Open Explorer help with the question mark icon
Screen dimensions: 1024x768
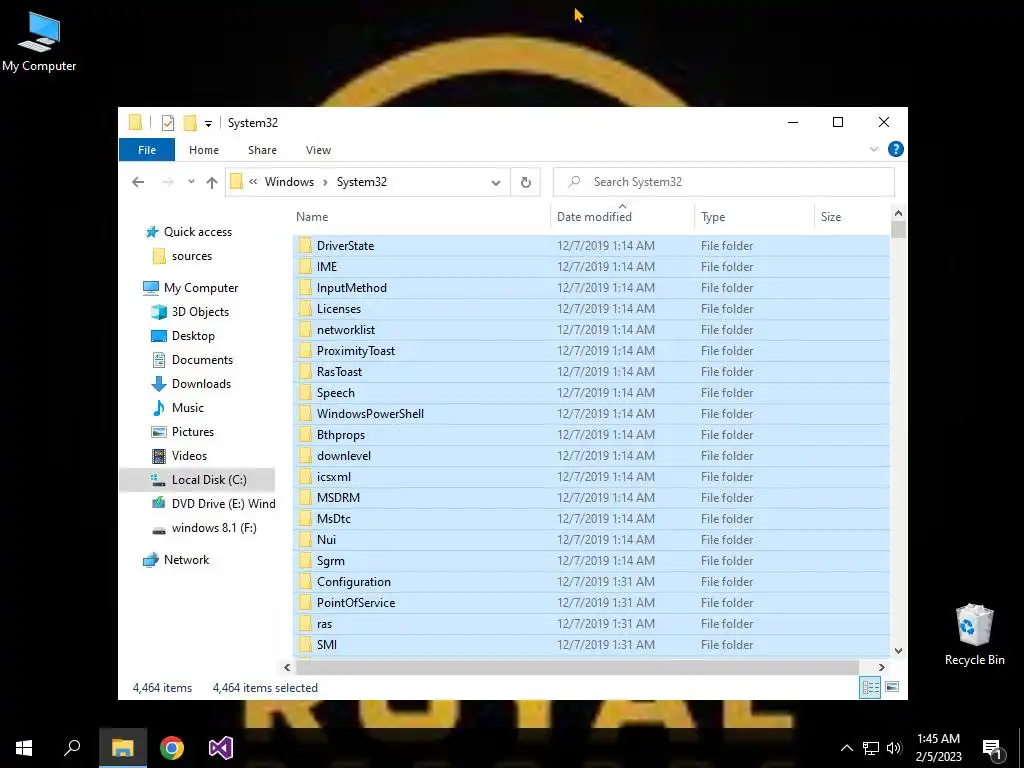coord(896,150)
